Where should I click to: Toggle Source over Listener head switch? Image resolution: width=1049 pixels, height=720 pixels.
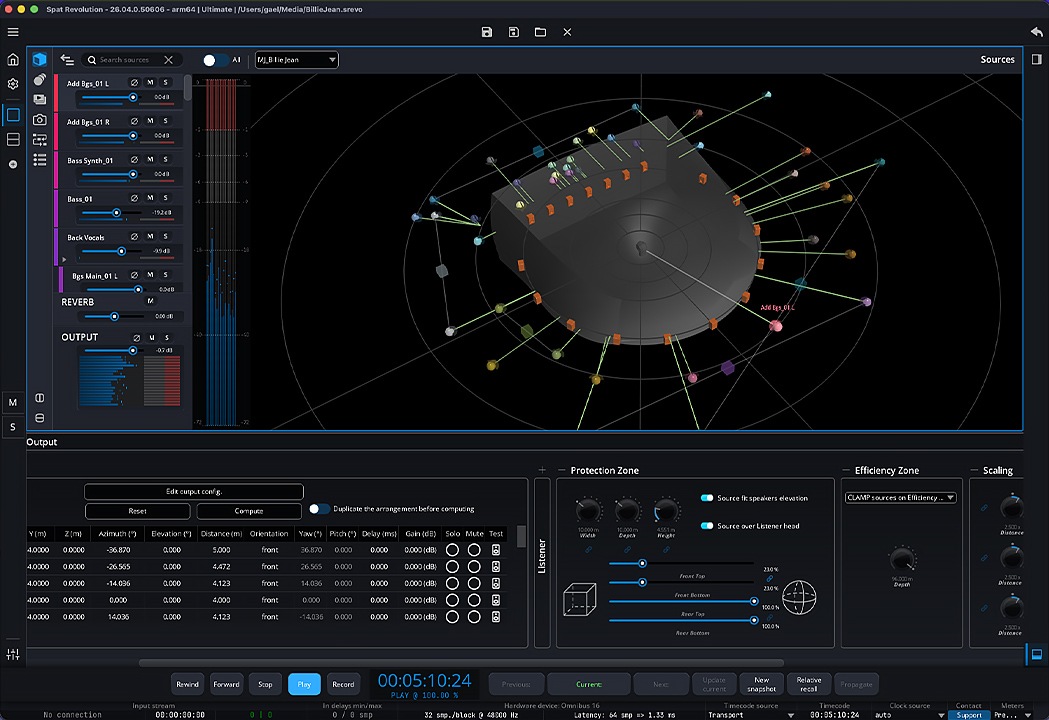(708, 526)
